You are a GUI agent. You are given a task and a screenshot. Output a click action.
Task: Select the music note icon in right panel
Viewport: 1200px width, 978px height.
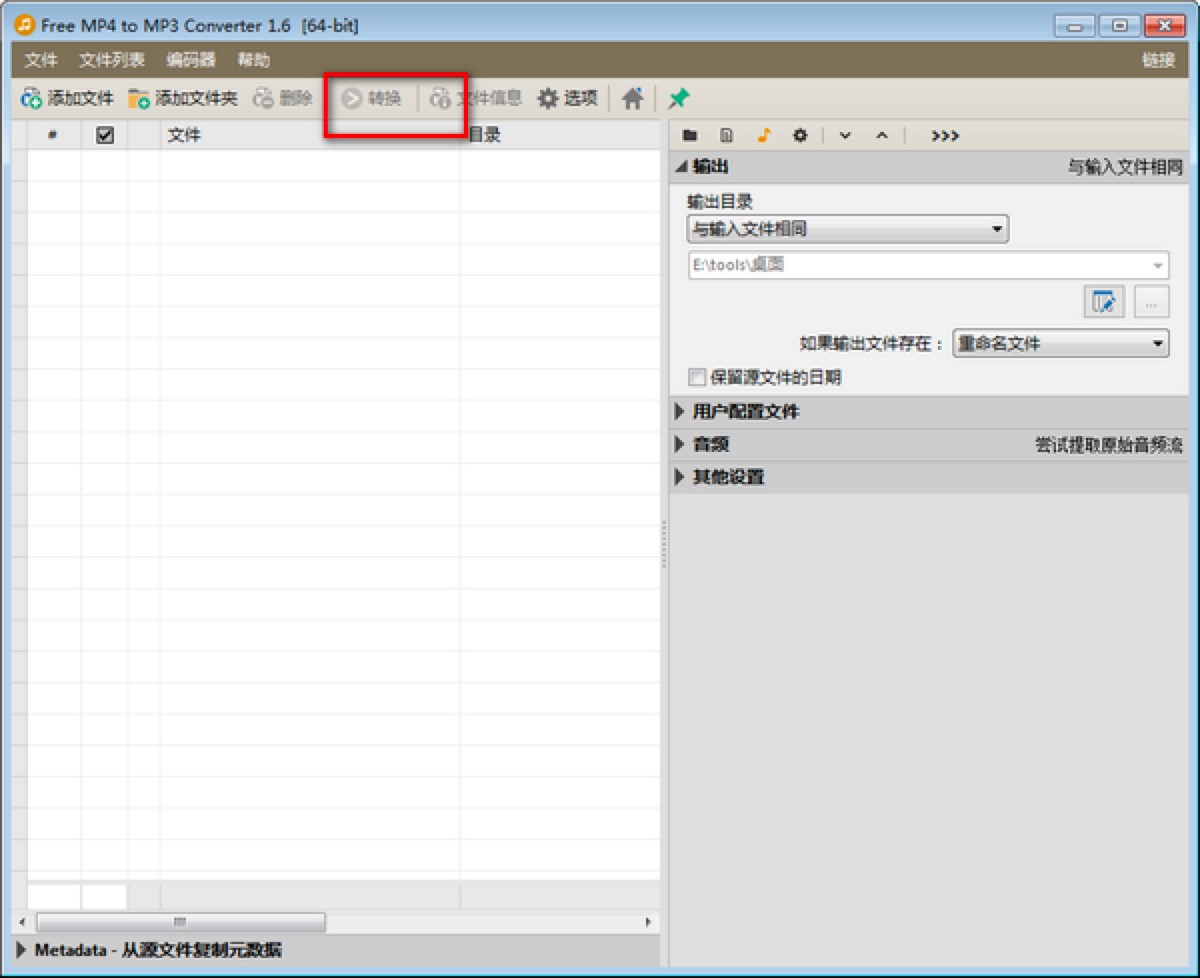[763, 135]
